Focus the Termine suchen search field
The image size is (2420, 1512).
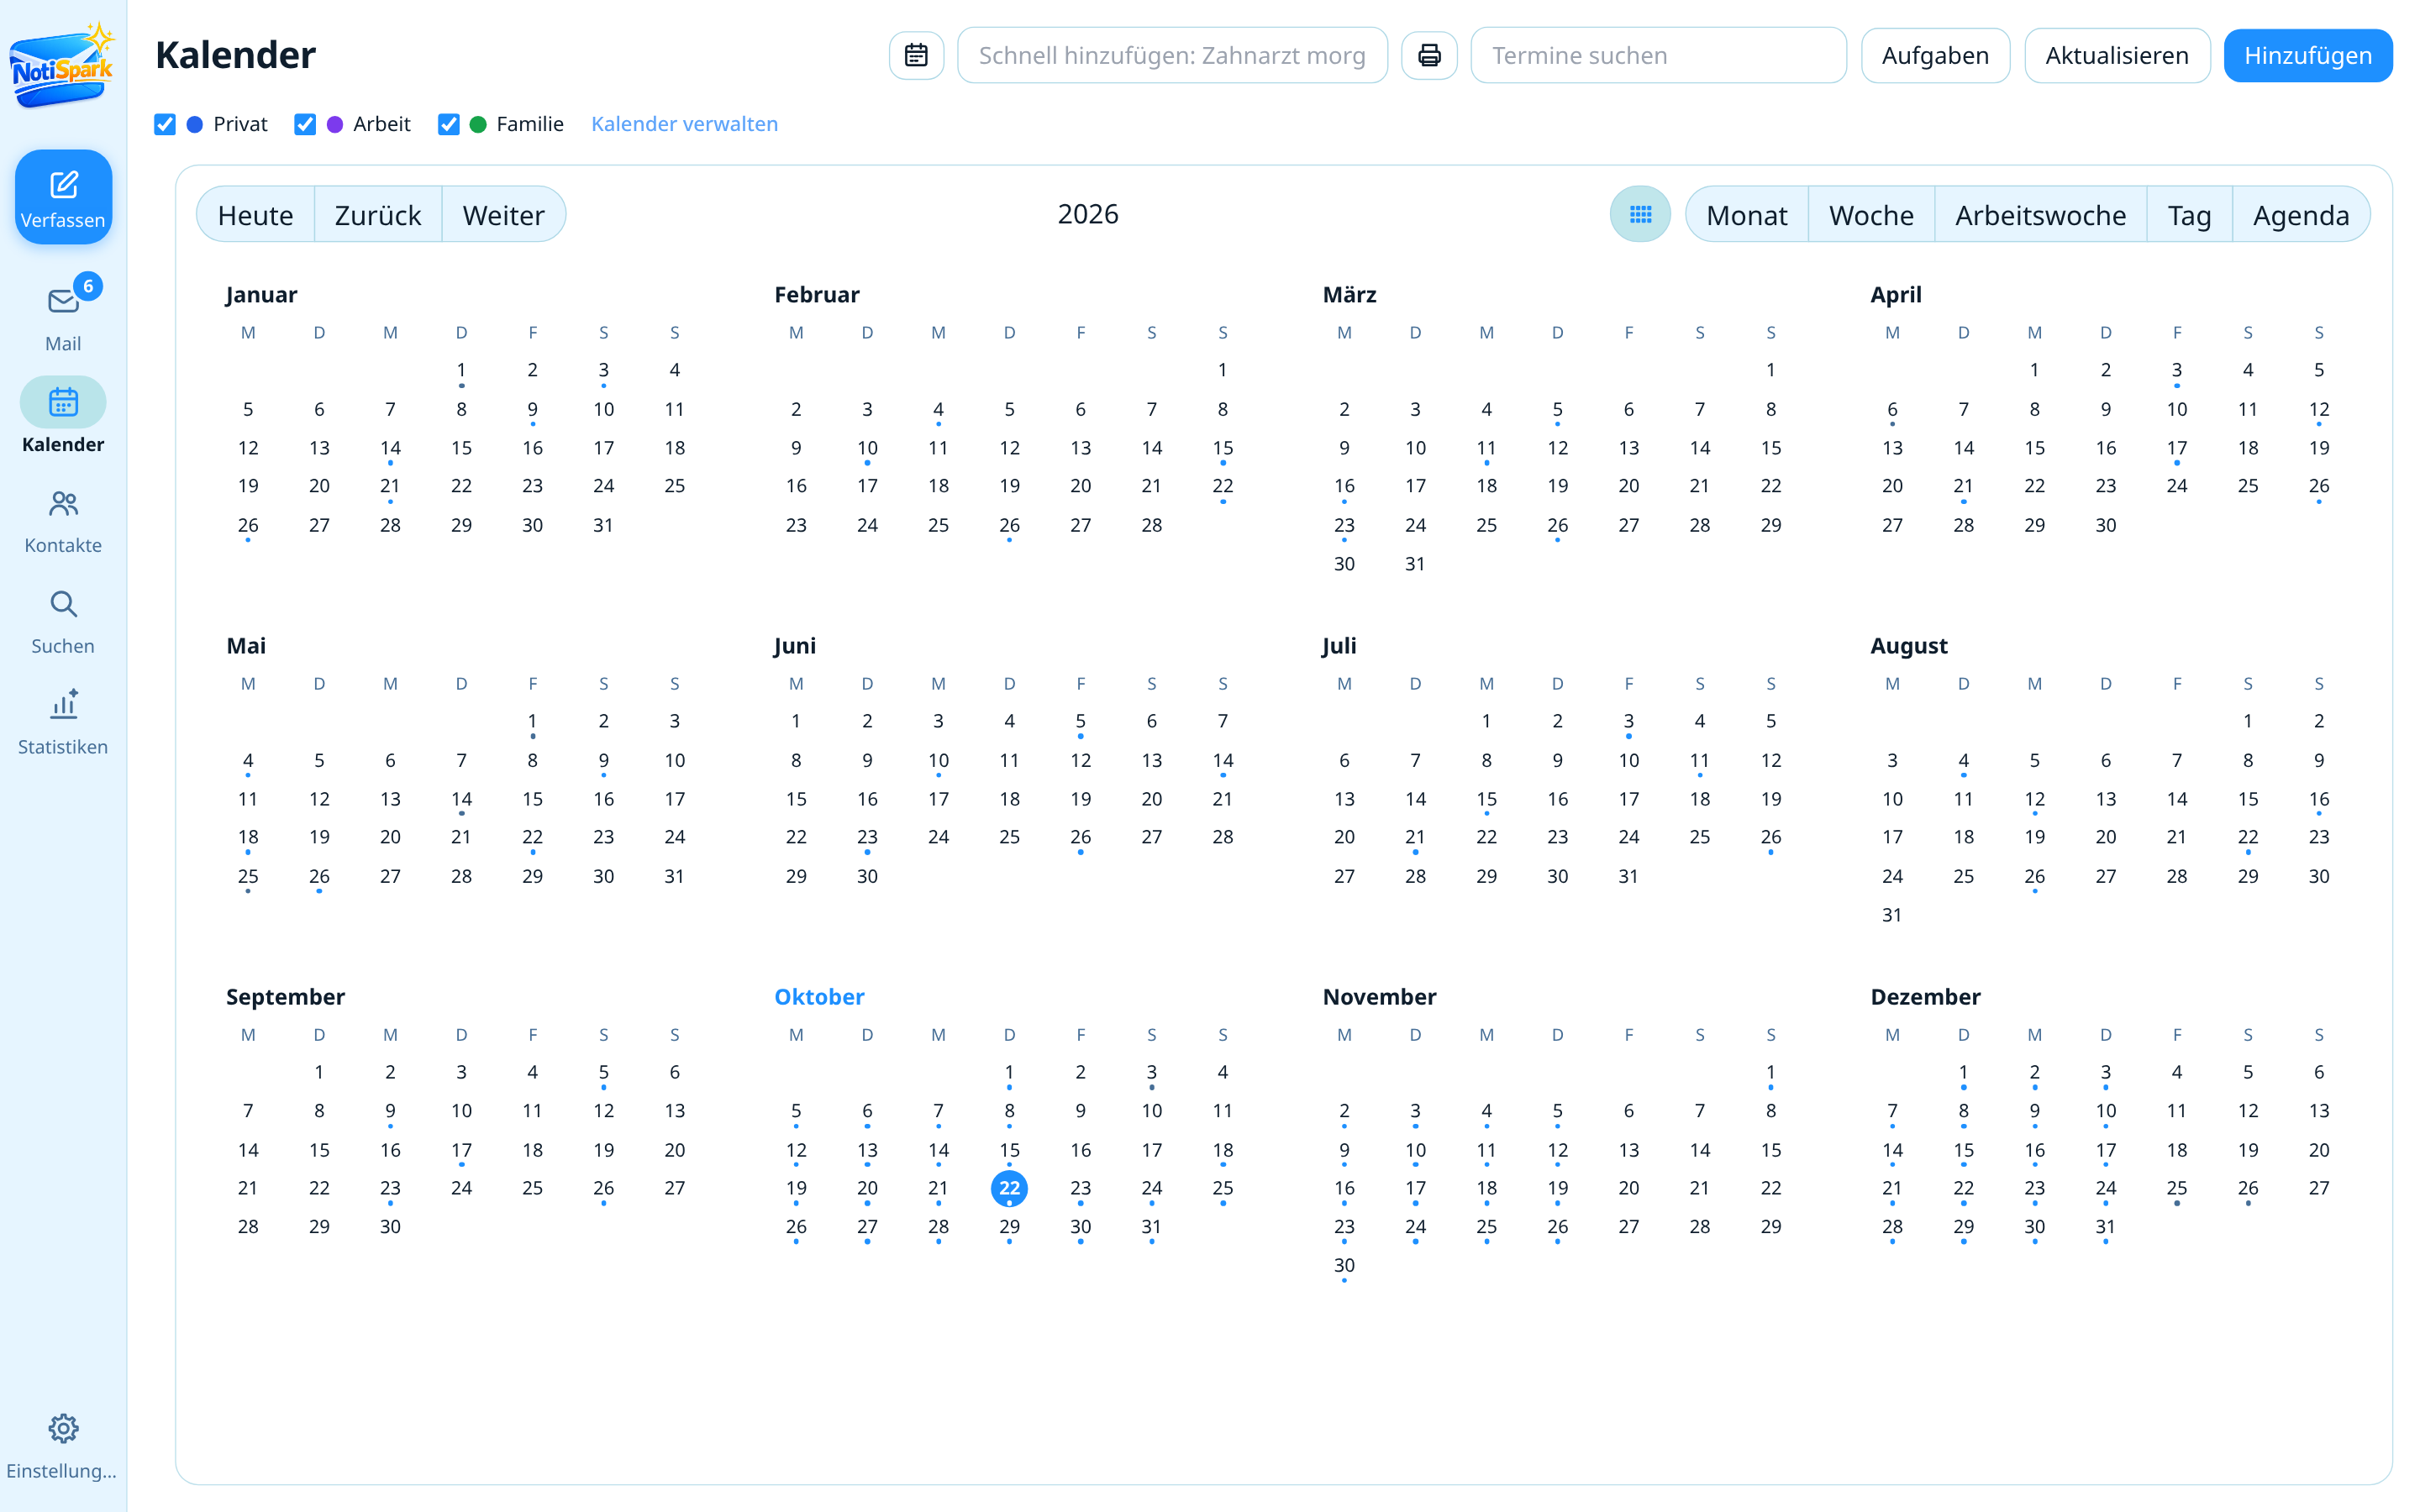tap(1658, 55)
